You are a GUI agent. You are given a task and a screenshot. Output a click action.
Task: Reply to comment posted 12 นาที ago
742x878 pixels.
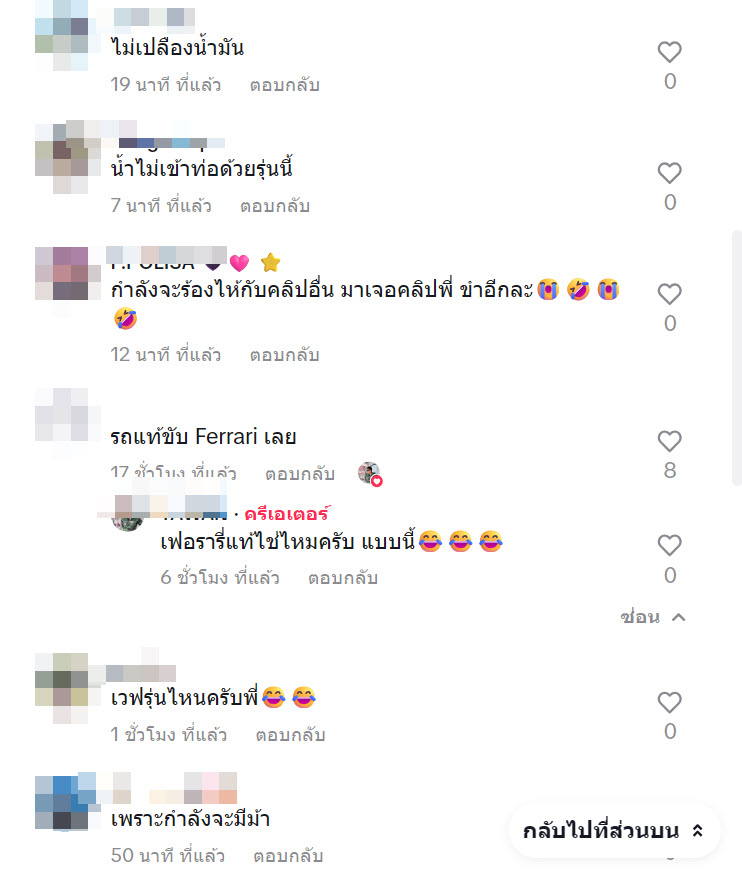[284, 355]
